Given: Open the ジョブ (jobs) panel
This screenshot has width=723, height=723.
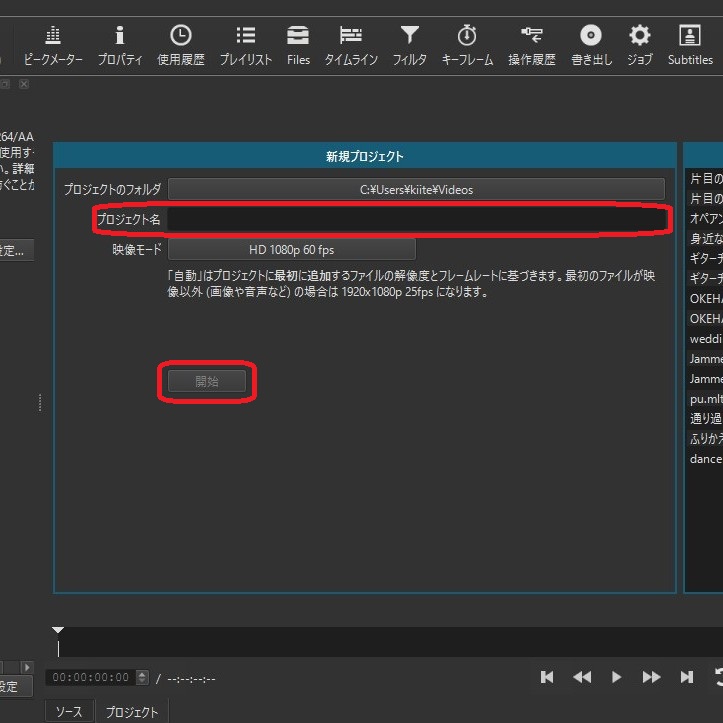Looking at the screenshot, I should (639, 45).
